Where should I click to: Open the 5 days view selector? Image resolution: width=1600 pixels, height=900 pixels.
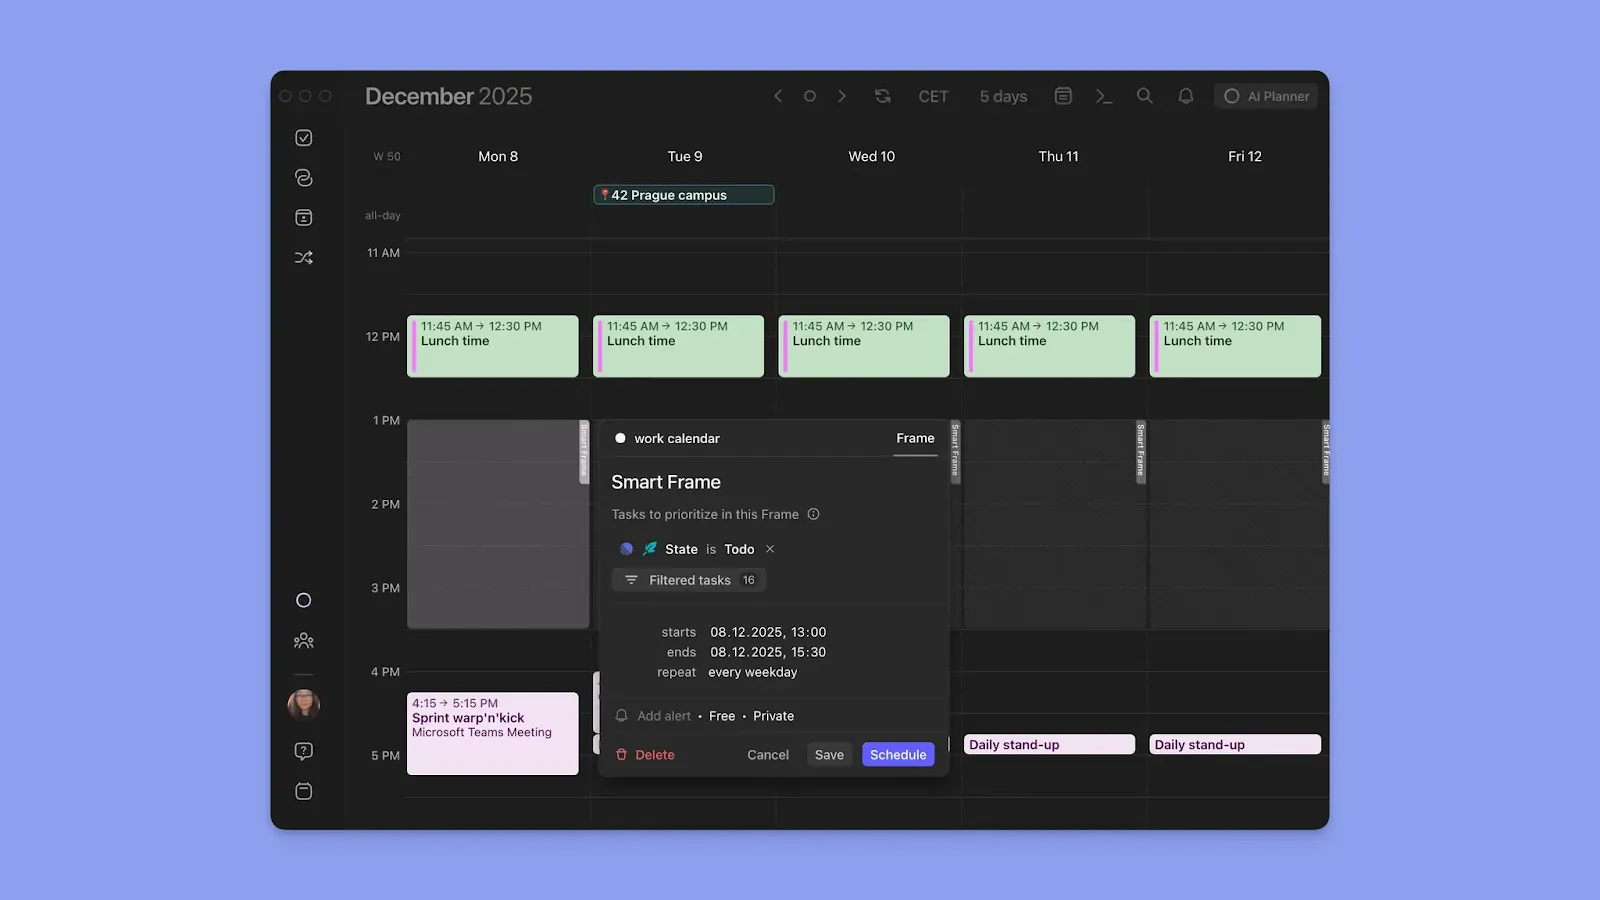1002,96
